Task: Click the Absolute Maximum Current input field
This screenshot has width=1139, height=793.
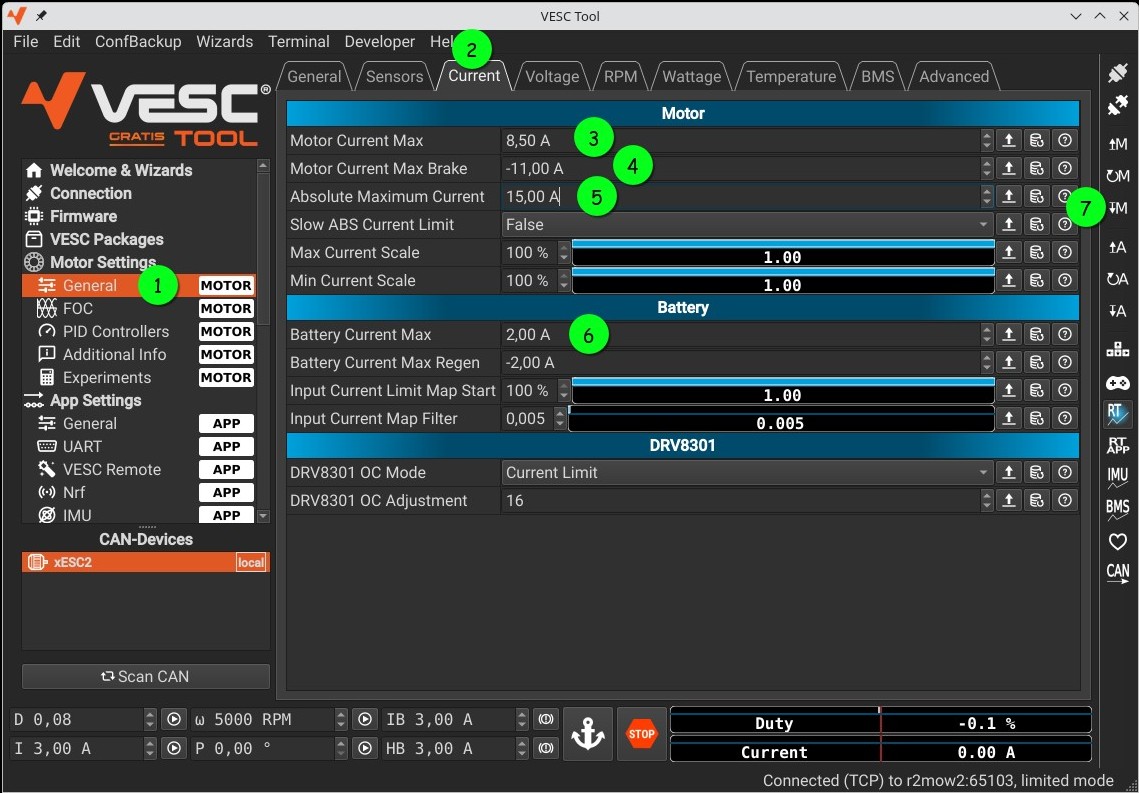Action: 740,197
